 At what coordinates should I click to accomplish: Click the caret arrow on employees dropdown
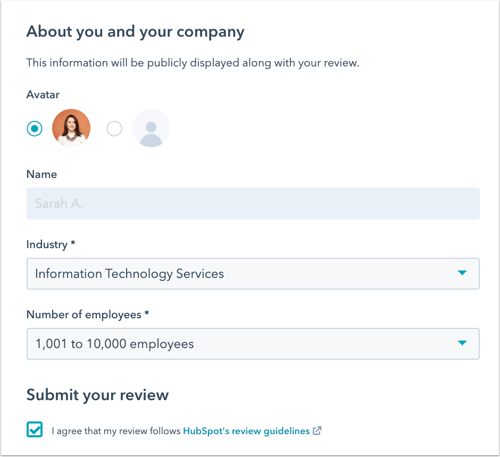point(462,343)
